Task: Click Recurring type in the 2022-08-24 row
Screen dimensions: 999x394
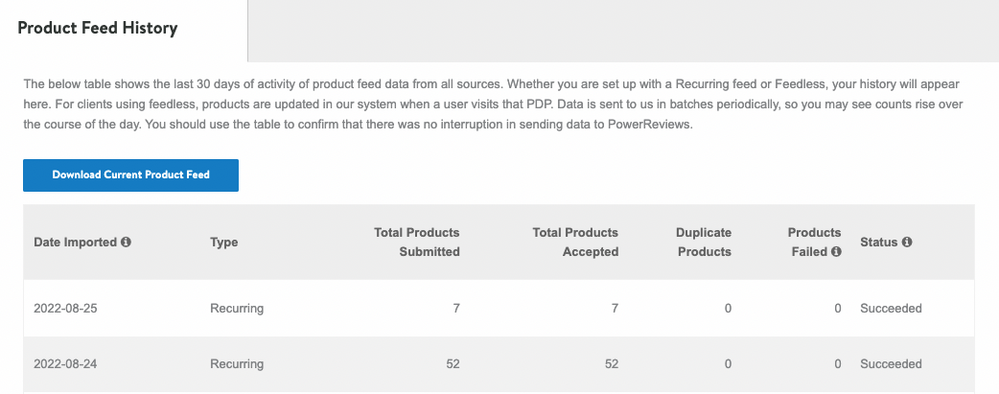Action: point(236,365)
